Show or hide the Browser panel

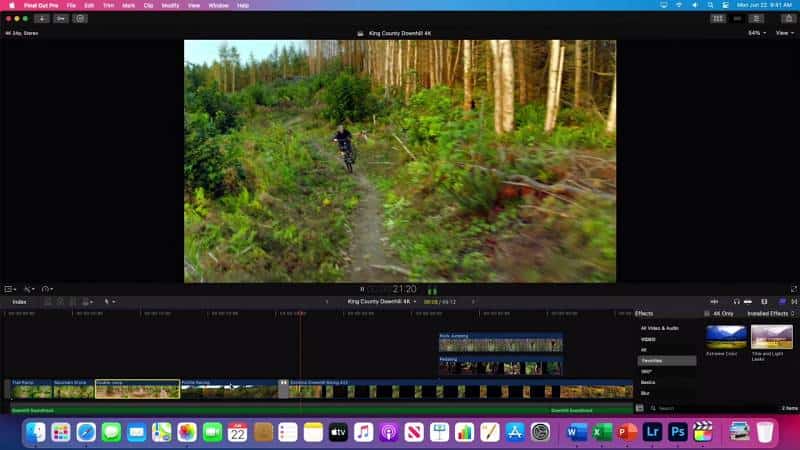coord(718,18)
